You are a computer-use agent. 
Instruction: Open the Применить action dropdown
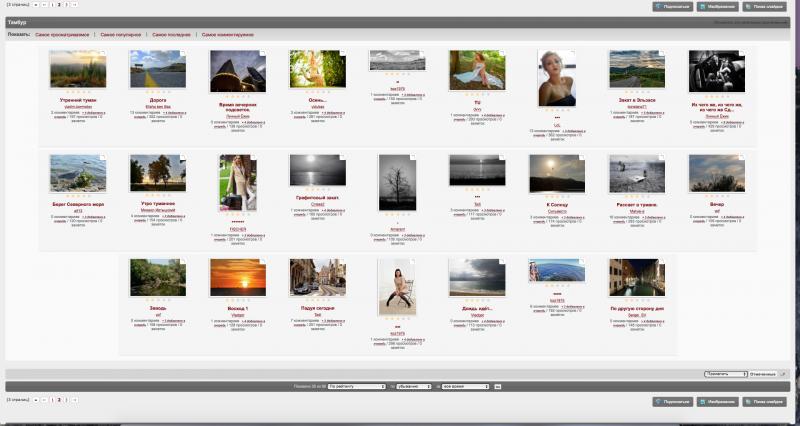pyautogui.click(x=726, y=374)
